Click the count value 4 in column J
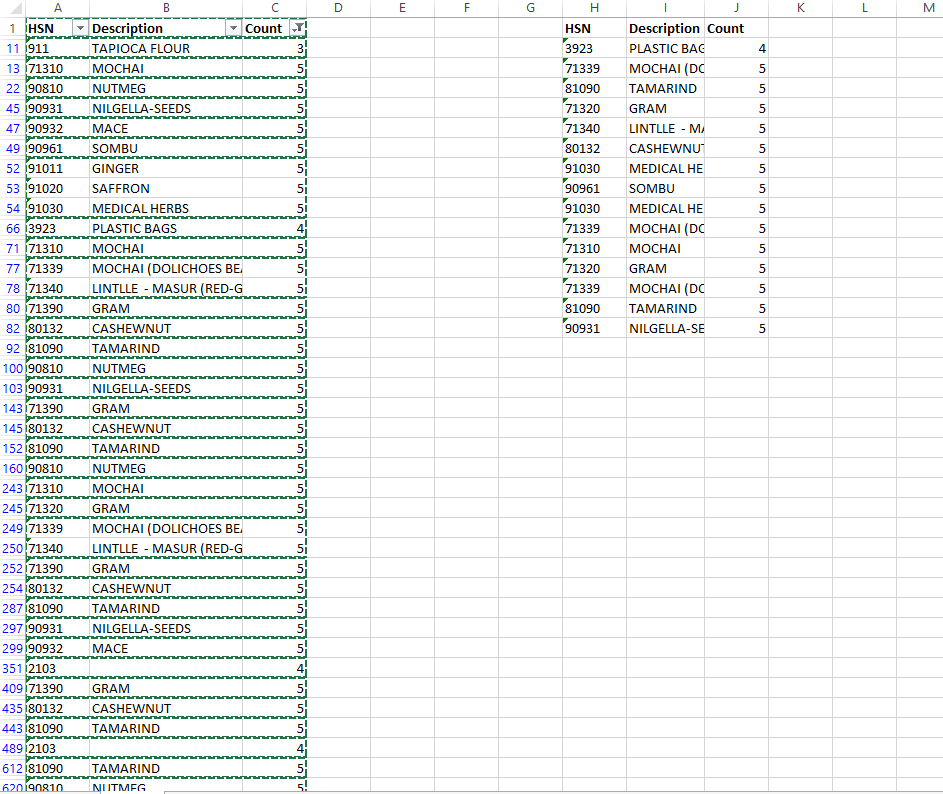Image resolution: width=943 pixels, height=794 pixels. point(736,49)
